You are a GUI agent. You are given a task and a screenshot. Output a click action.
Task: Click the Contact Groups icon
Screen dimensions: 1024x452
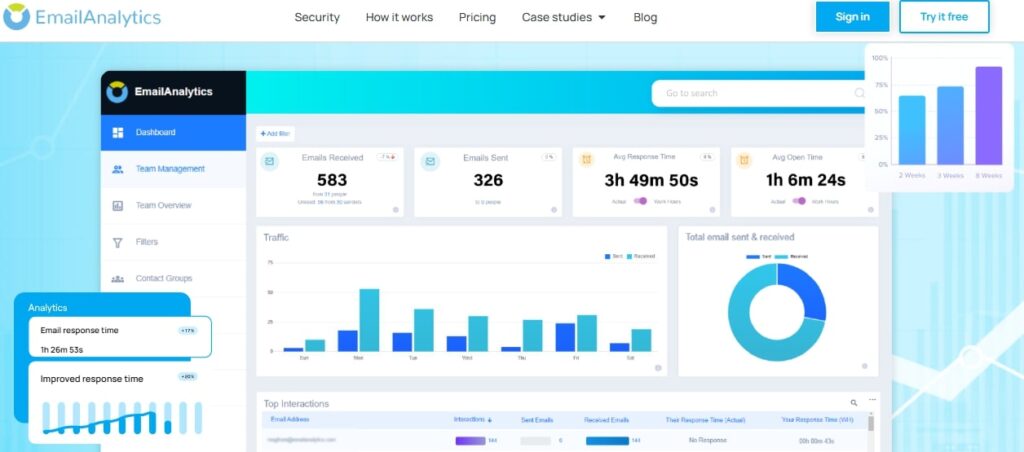[118, 279]
